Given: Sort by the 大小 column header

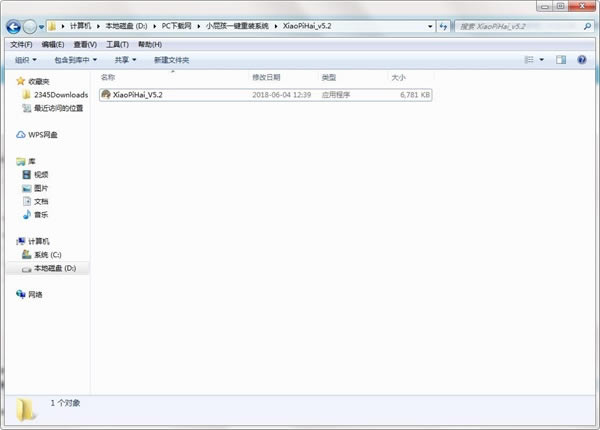Looking at the screenshot, I should click(x=398, y=78).
